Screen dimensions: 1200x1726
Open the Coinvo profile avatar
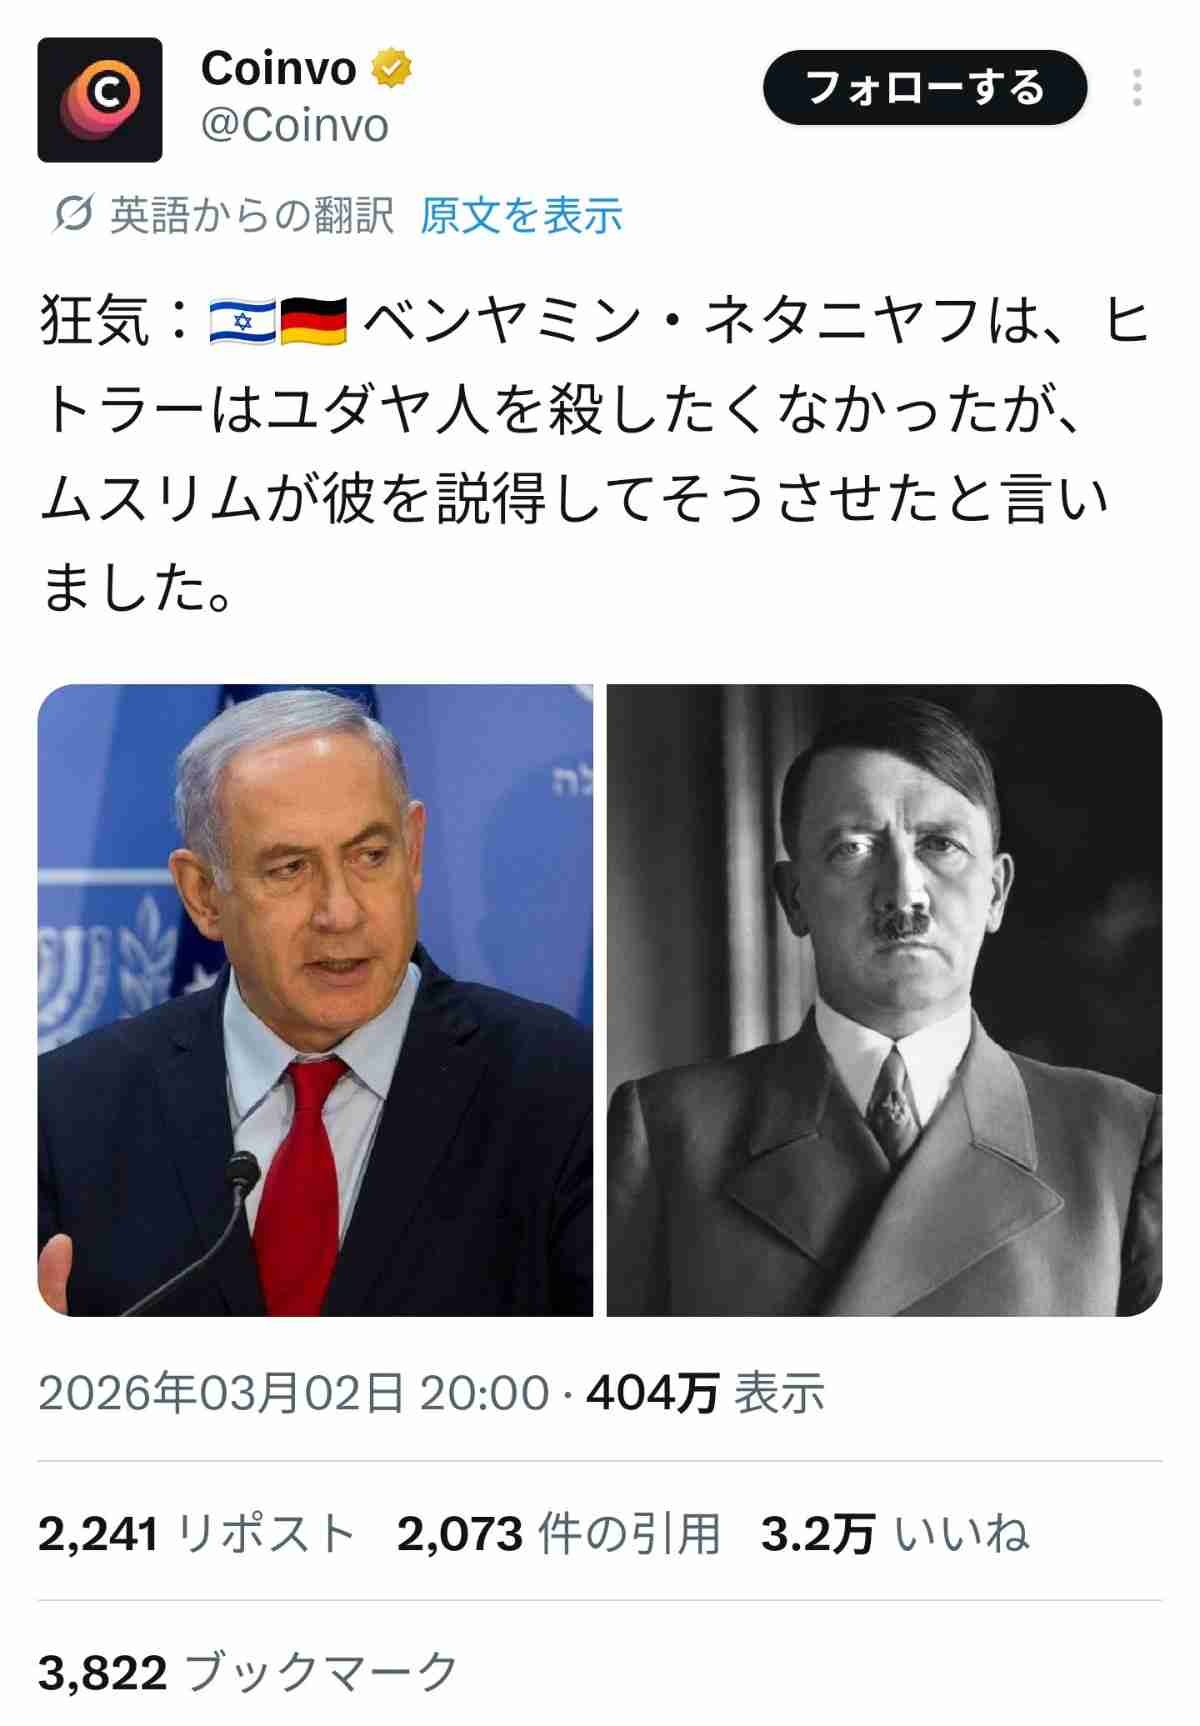[99, 100]
